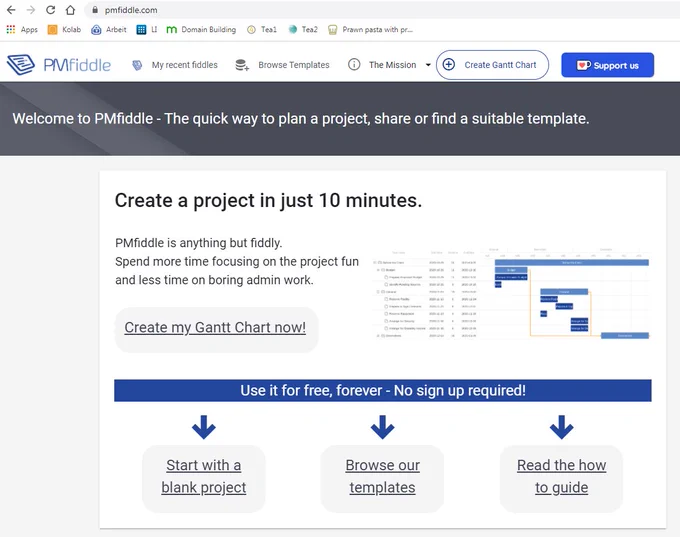Open My recent fiddles
This screenshot has width=680, height=537.
click(x=184, y=65)
